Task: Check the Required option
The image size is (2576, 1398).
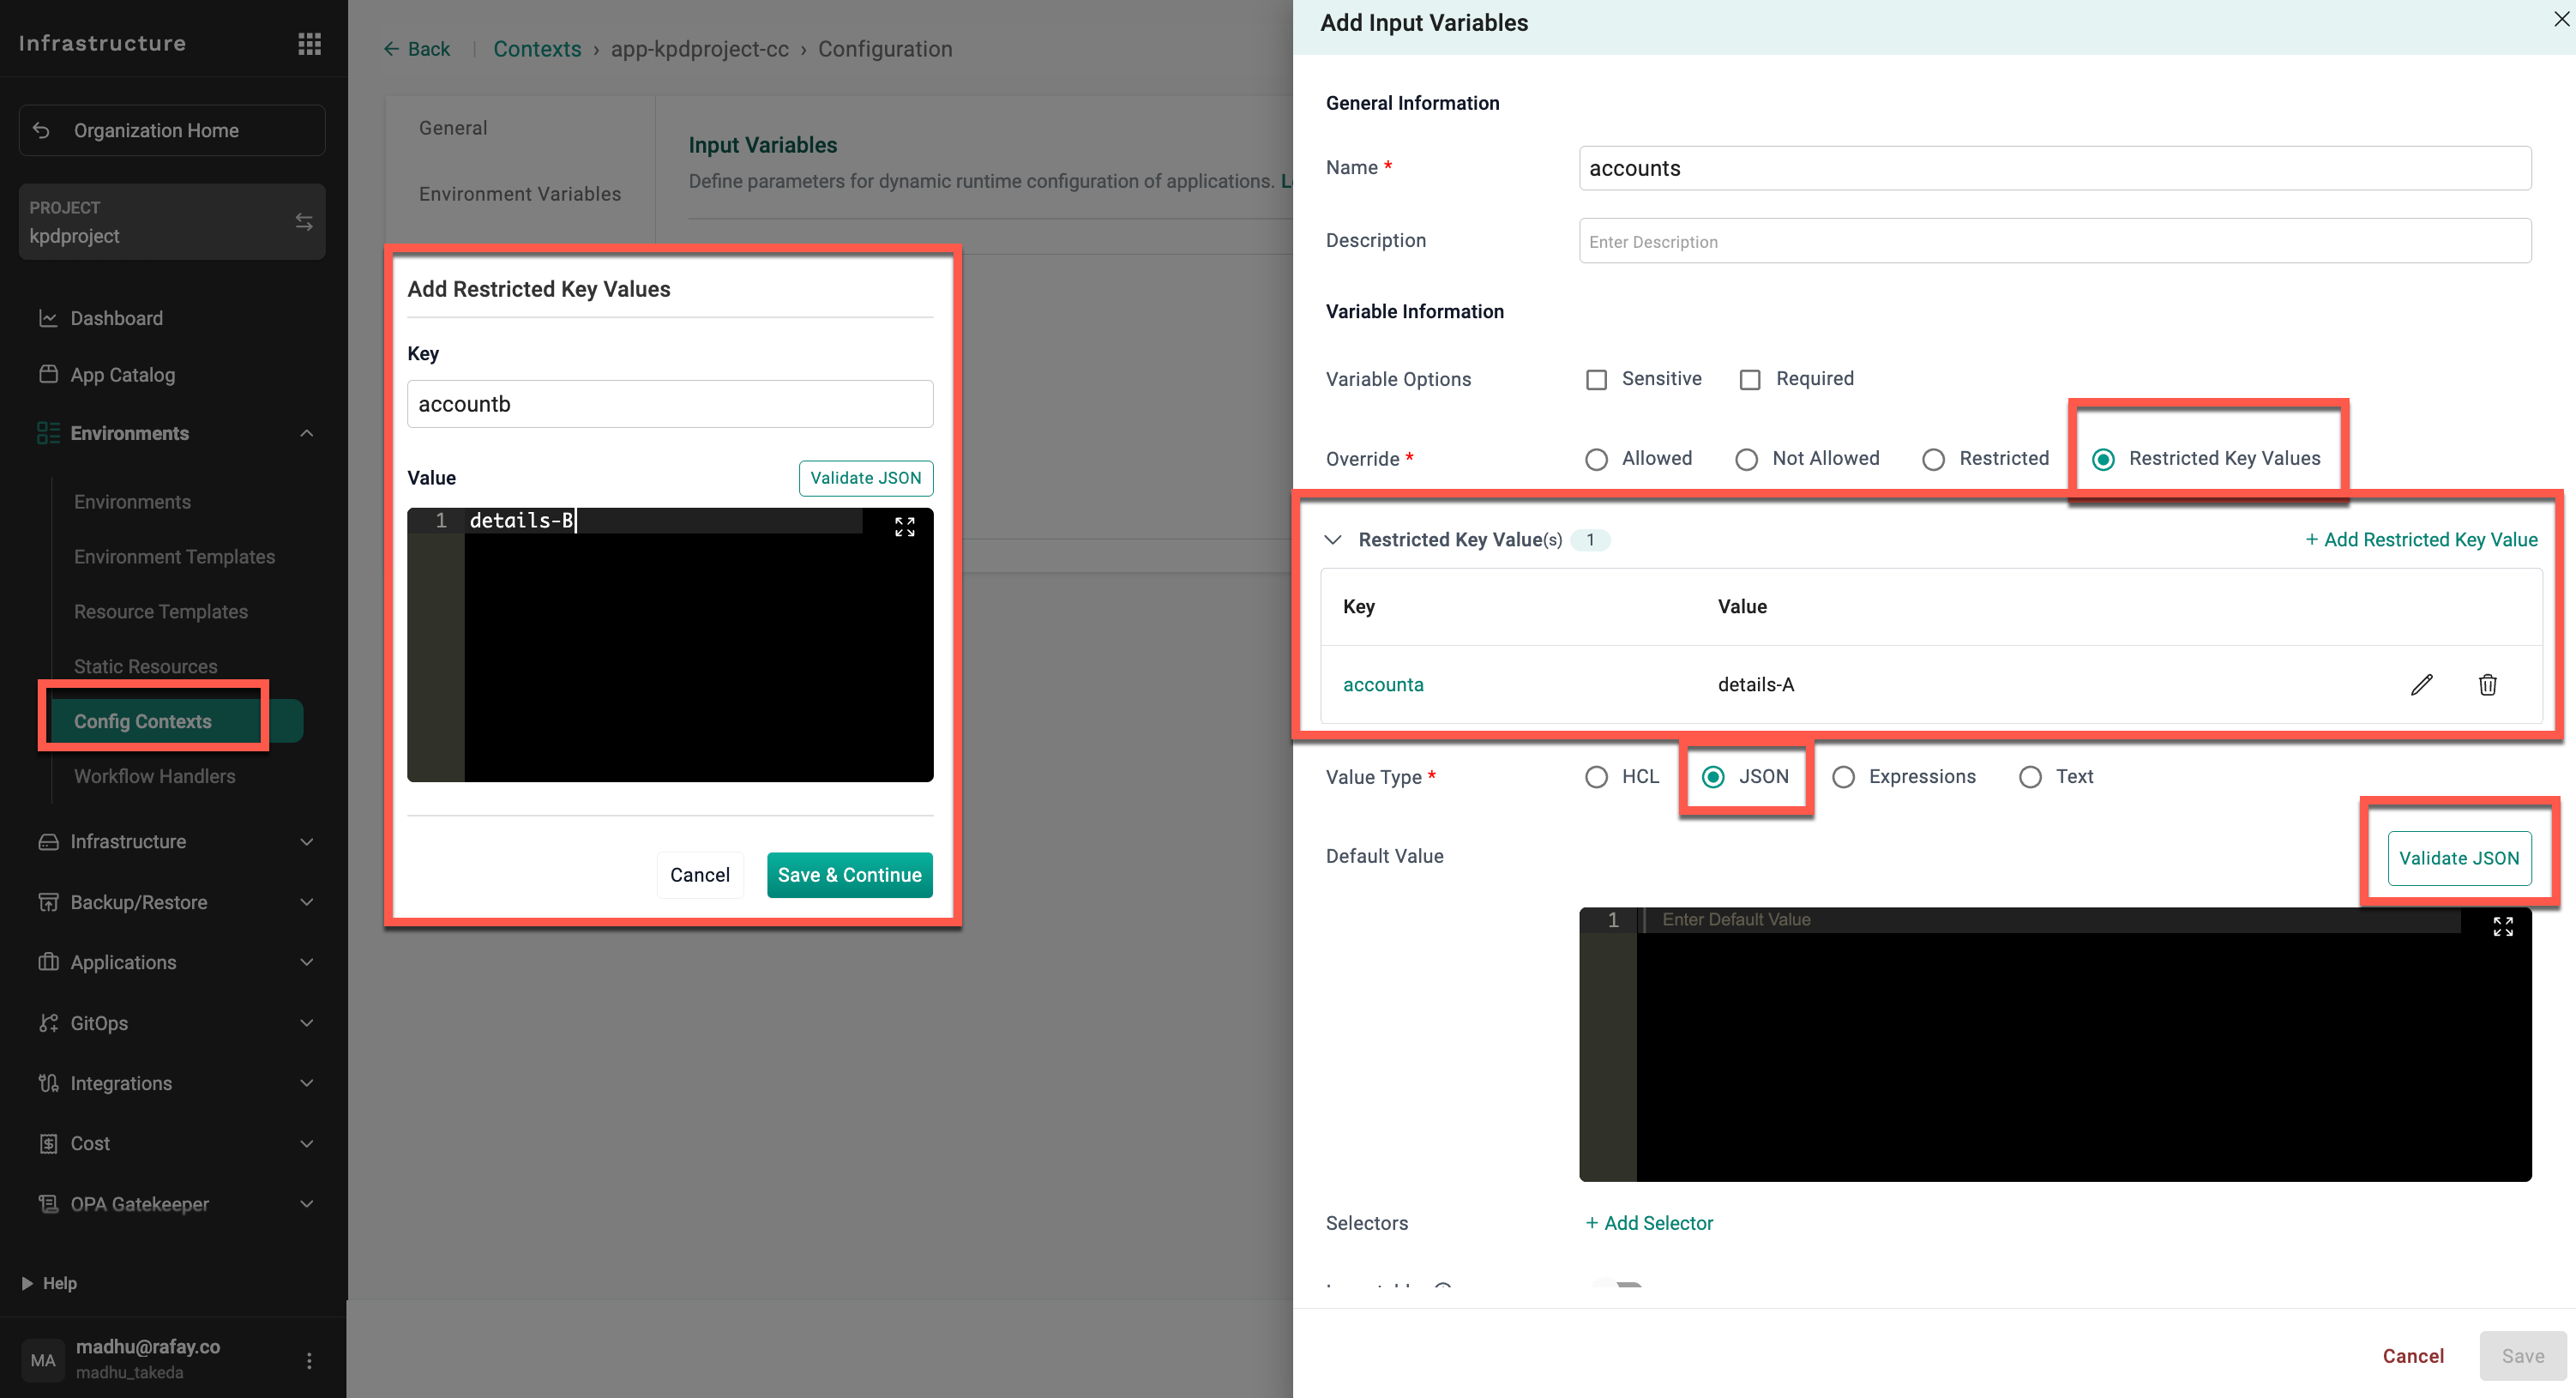Action: point(1750,380)
